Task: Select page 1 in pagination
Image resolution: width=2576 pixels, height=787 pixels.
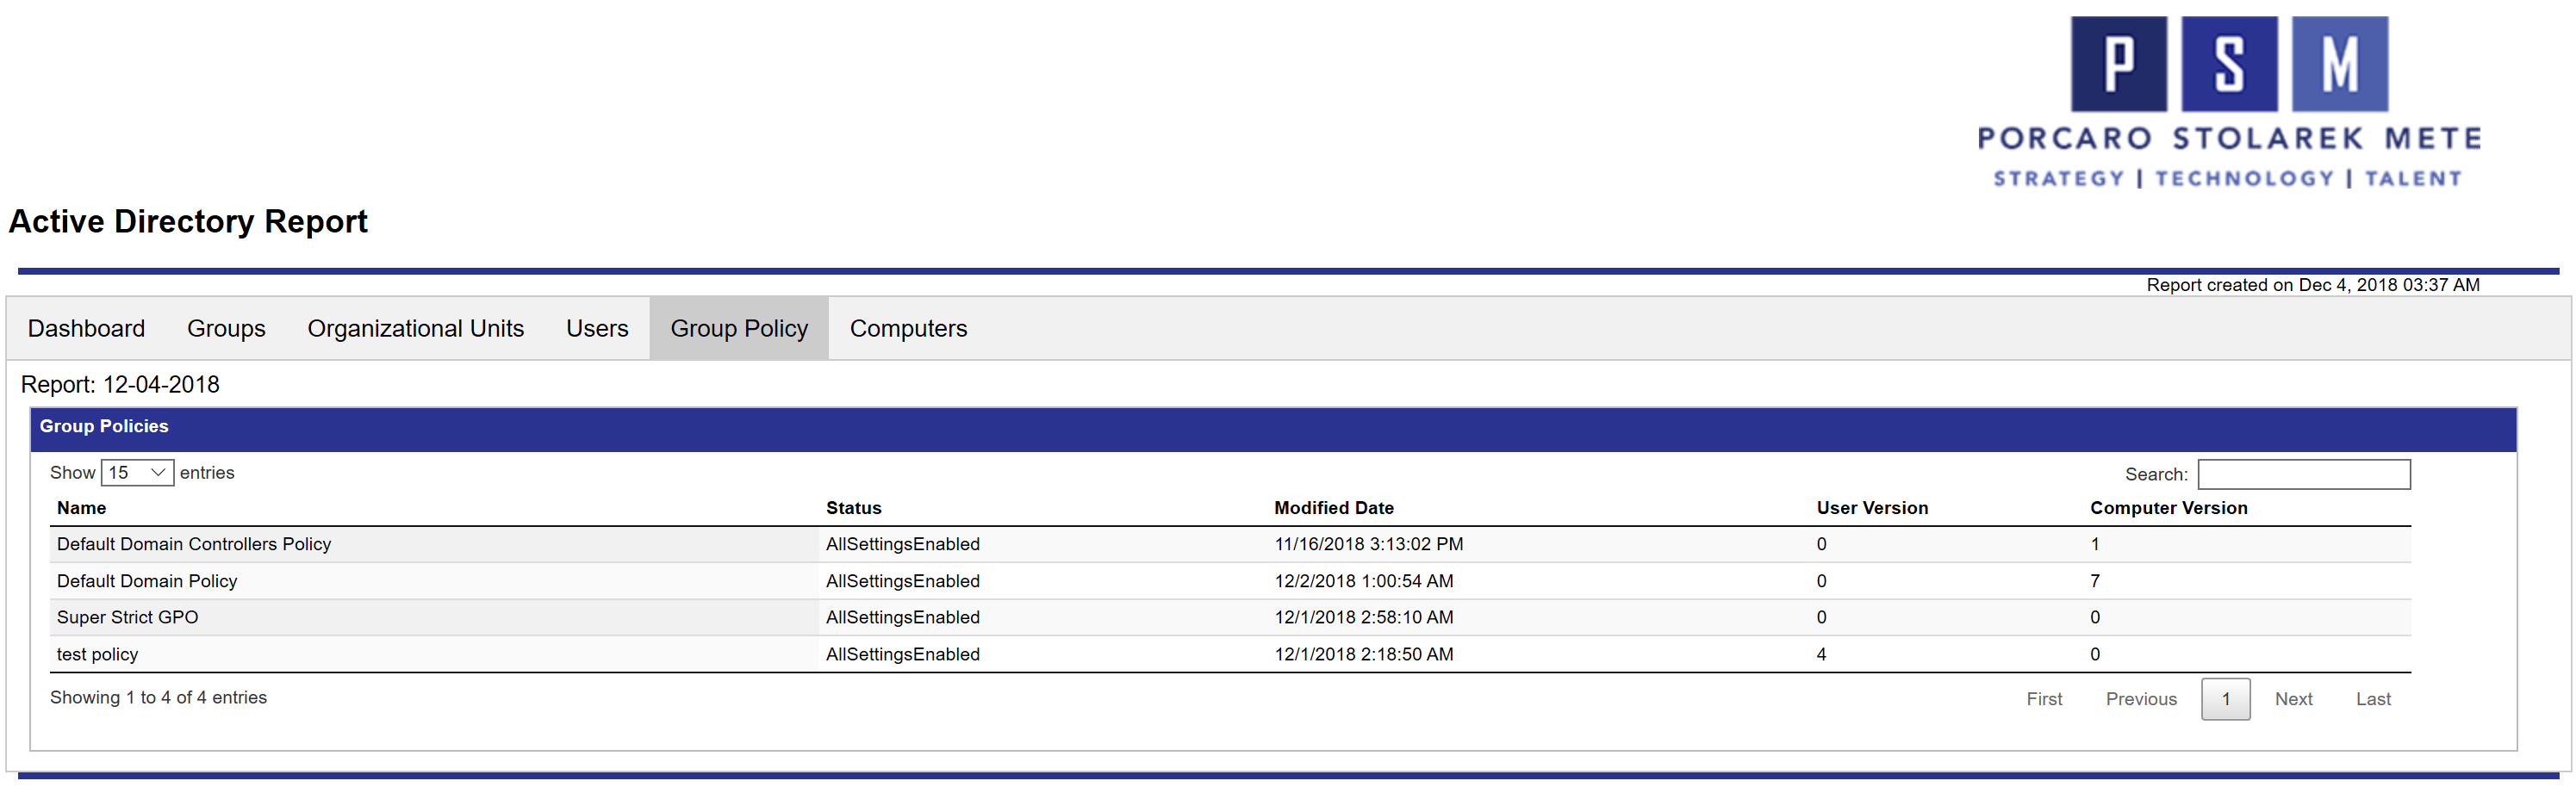Action: (2225, 699)
